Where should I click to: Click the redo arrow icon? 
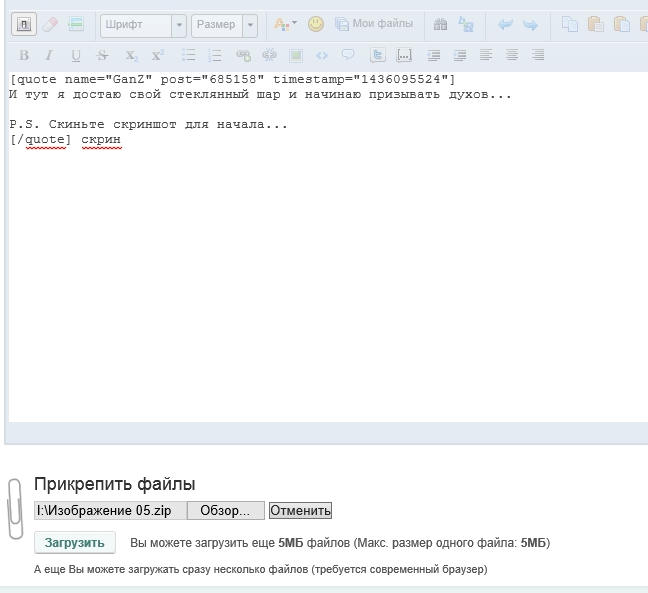coord(531,24)
